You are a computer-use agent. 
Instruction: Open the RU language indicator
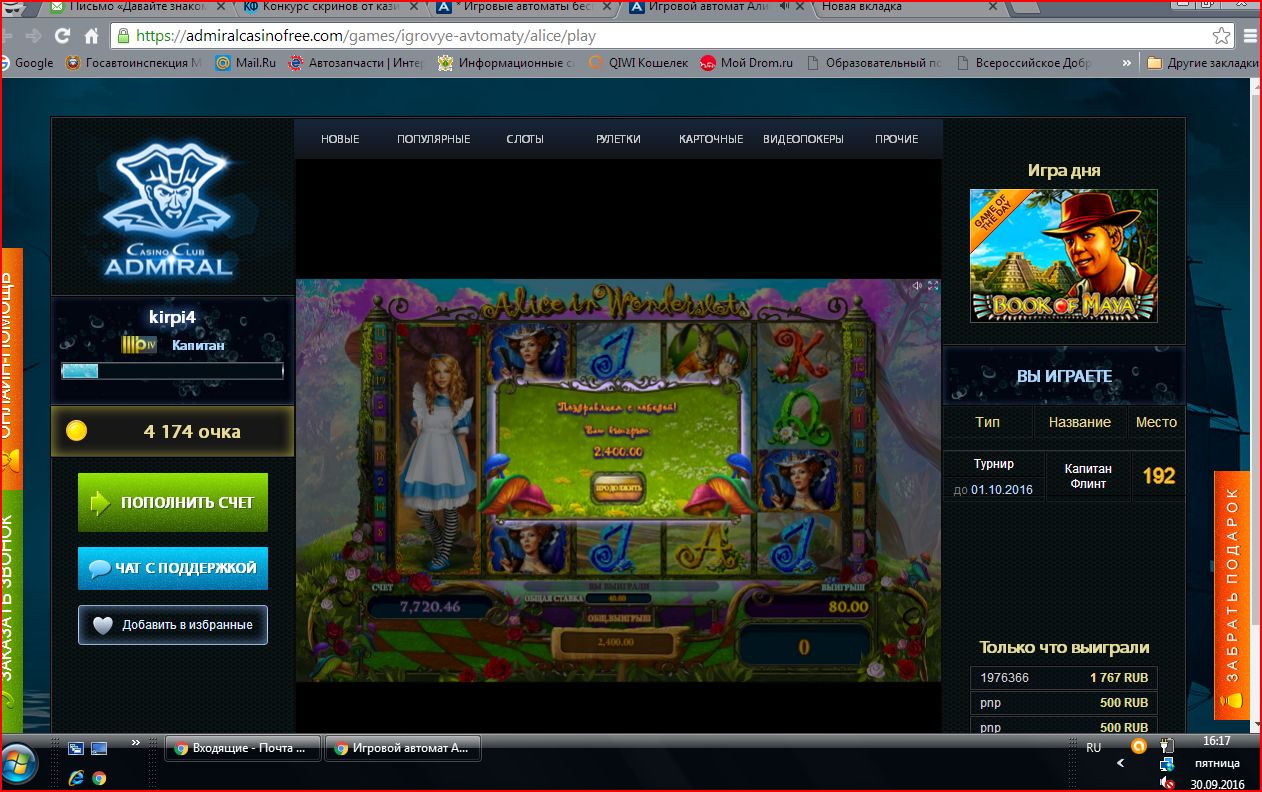(x=1093, y=747)
